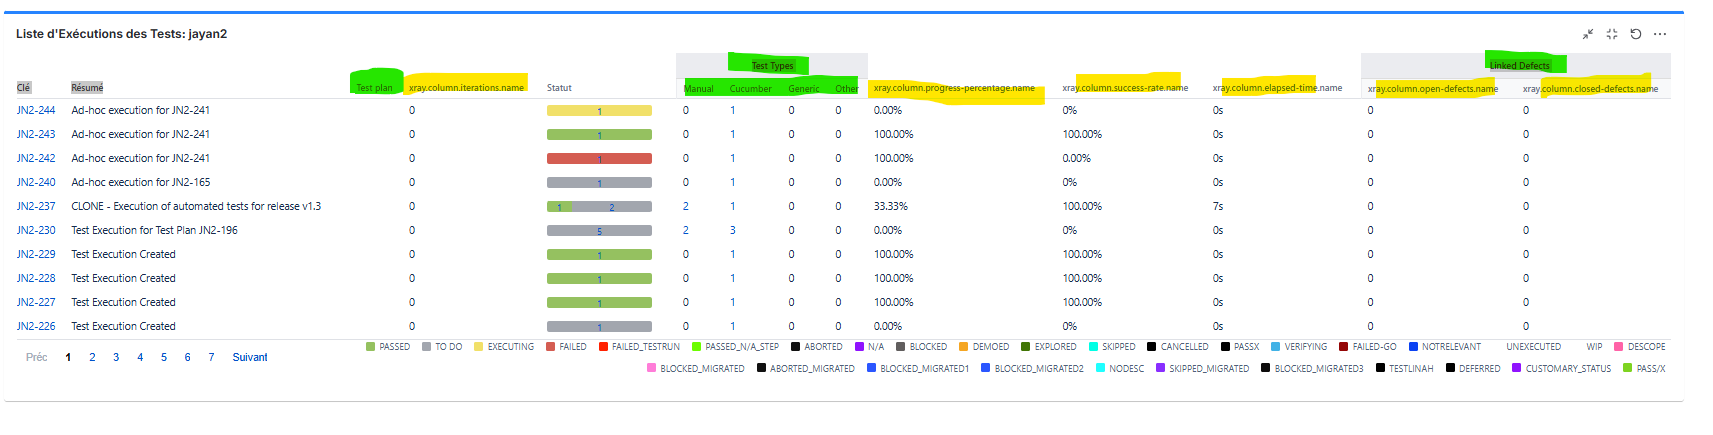Click the exit full-screen corners icon
Screen dimensions: 1713x435
click(x=1611, y=34)
